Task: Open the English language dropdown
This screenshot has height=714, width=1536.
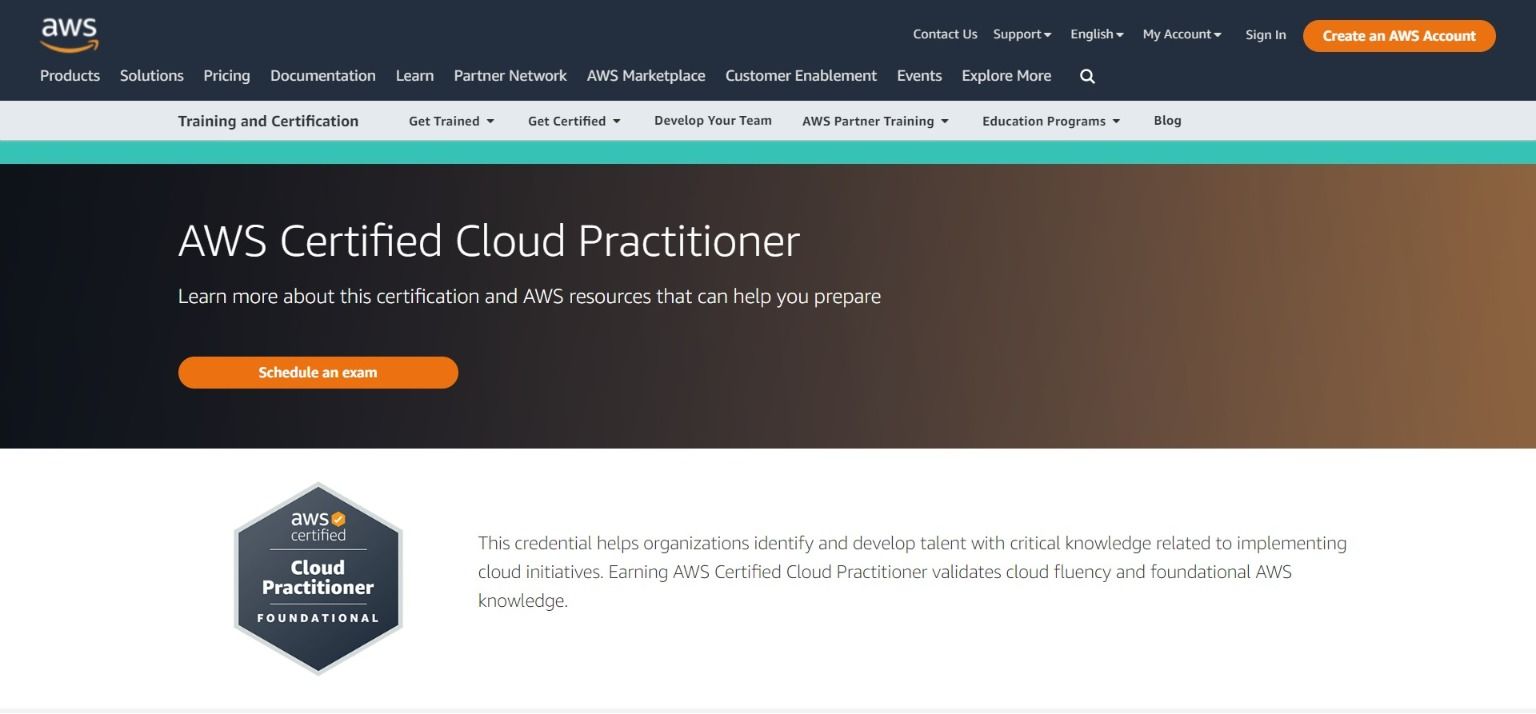Action: point(1096,34)
